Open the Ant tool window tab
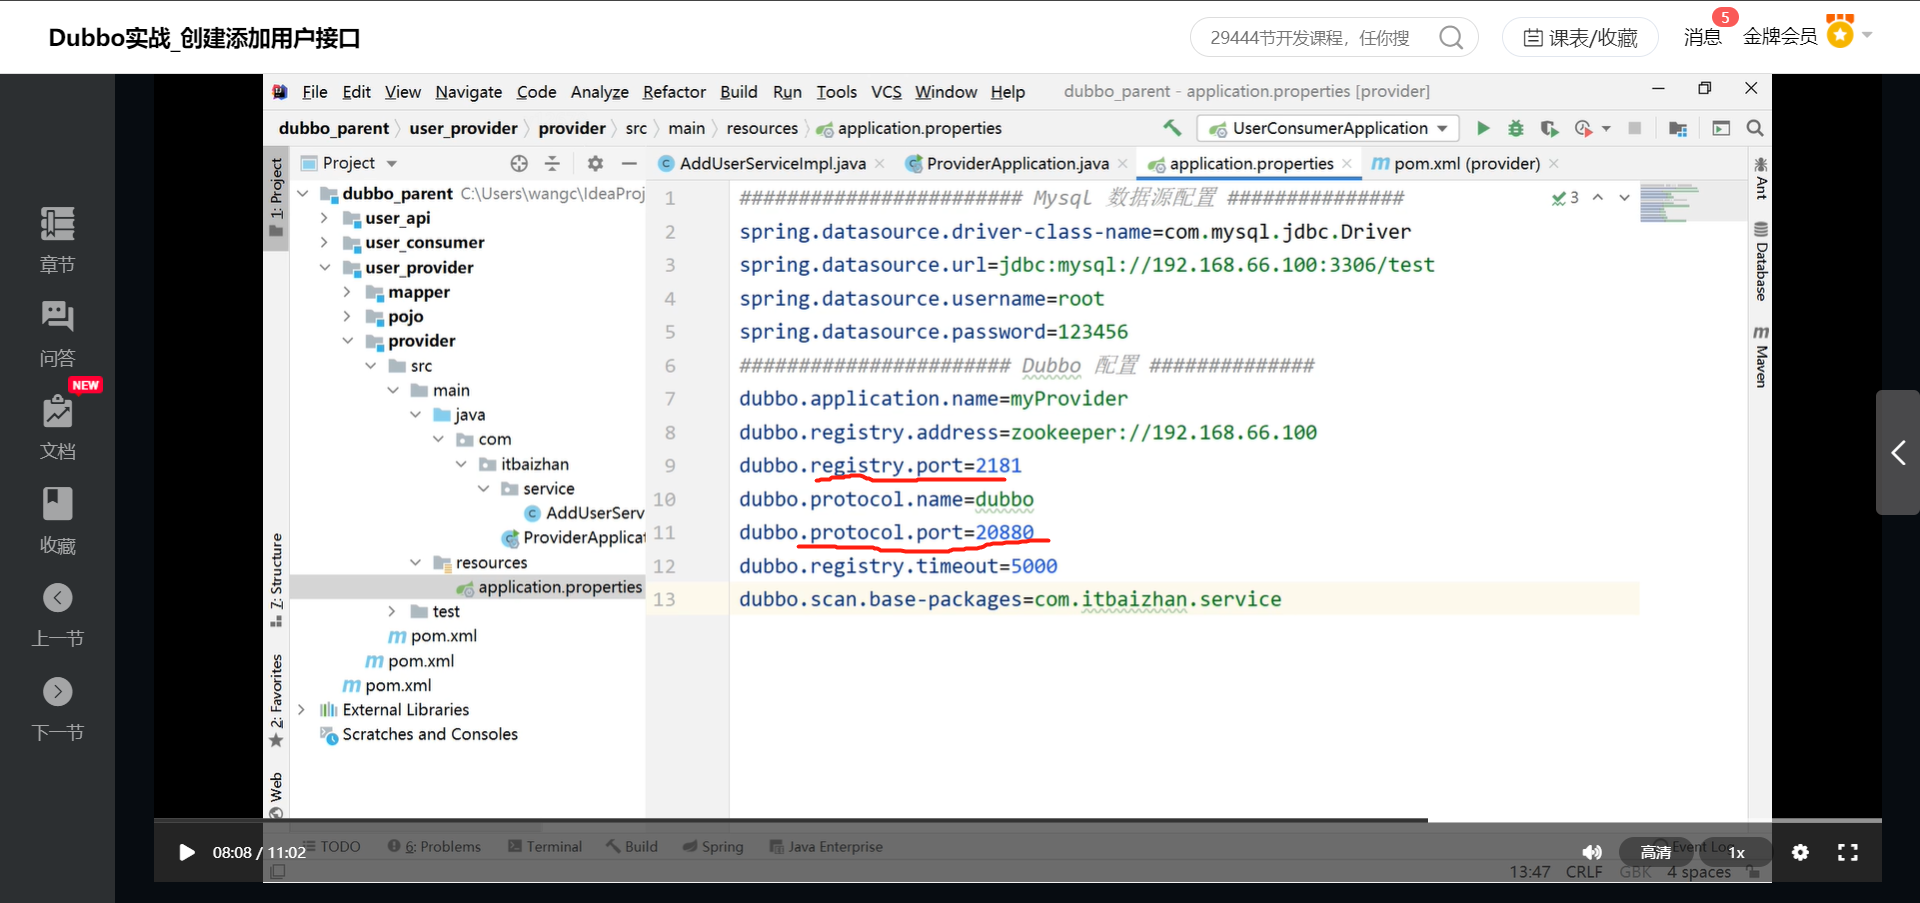 tap(1761, 178)
